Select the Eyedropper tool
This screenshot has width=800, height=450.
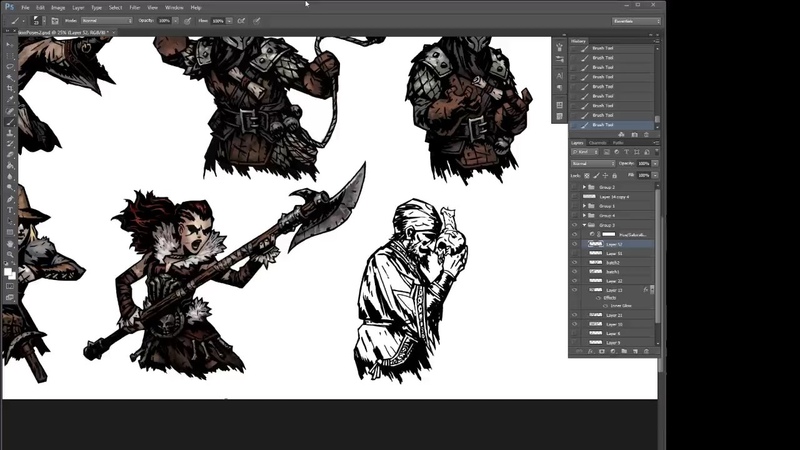[x=10, y=99]
